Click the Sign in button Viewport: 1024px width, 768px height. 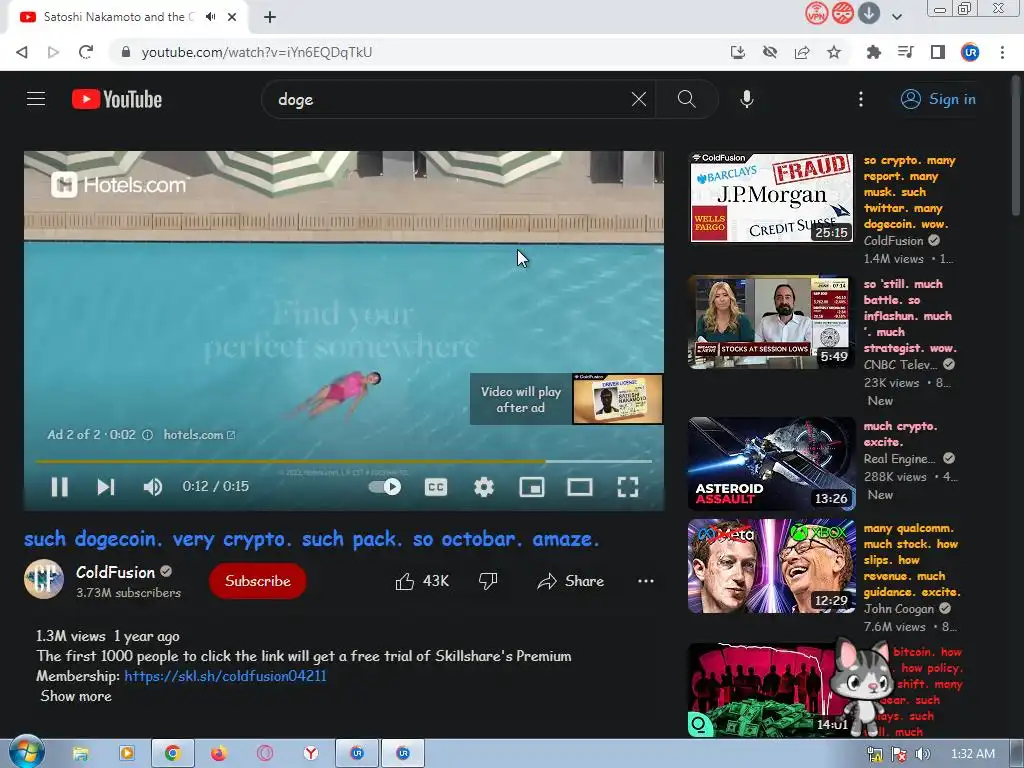(x=938, y=99)
